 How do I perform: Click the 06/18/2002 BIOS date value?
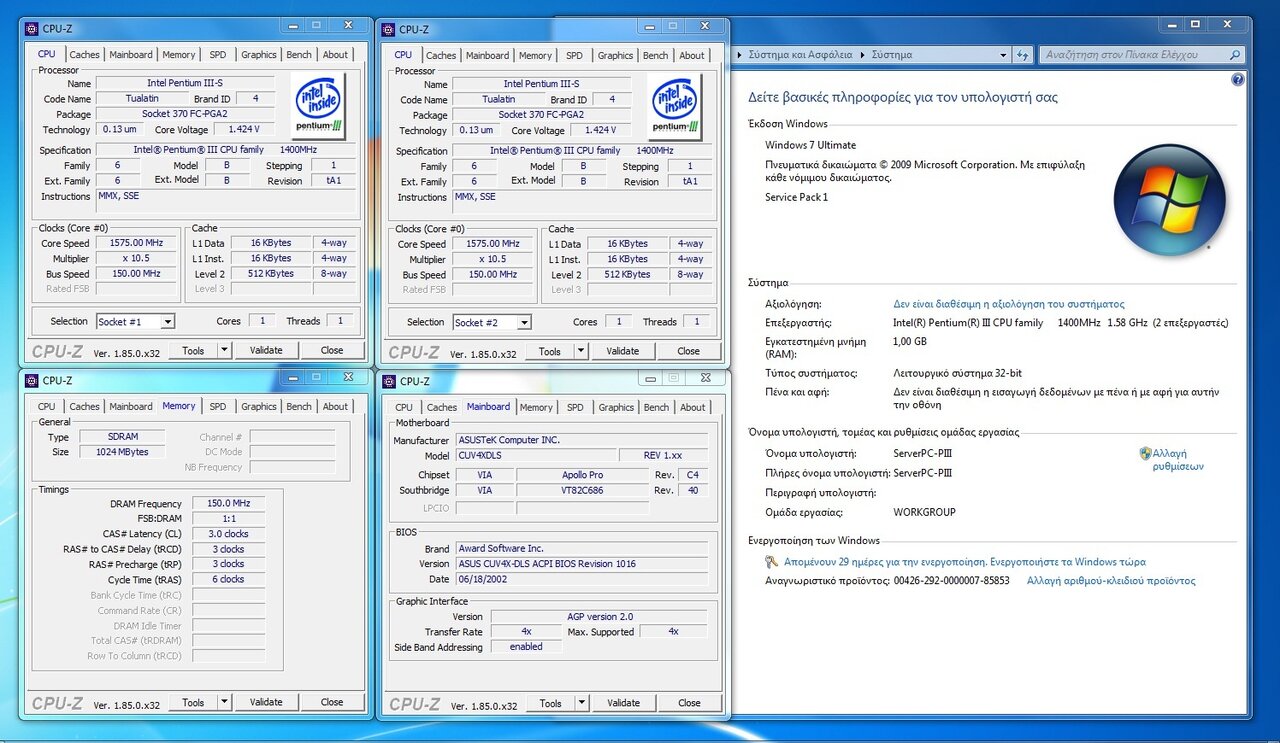(x=582, y=579)
